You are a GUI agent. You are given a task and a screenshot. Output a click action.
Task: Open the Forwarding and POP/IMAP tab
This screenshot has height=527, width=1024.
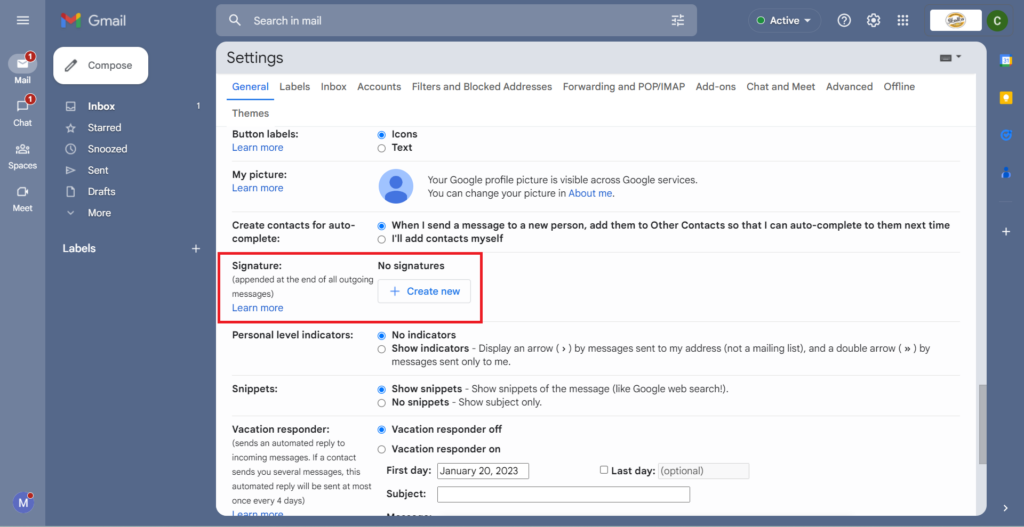click(623, 87)
